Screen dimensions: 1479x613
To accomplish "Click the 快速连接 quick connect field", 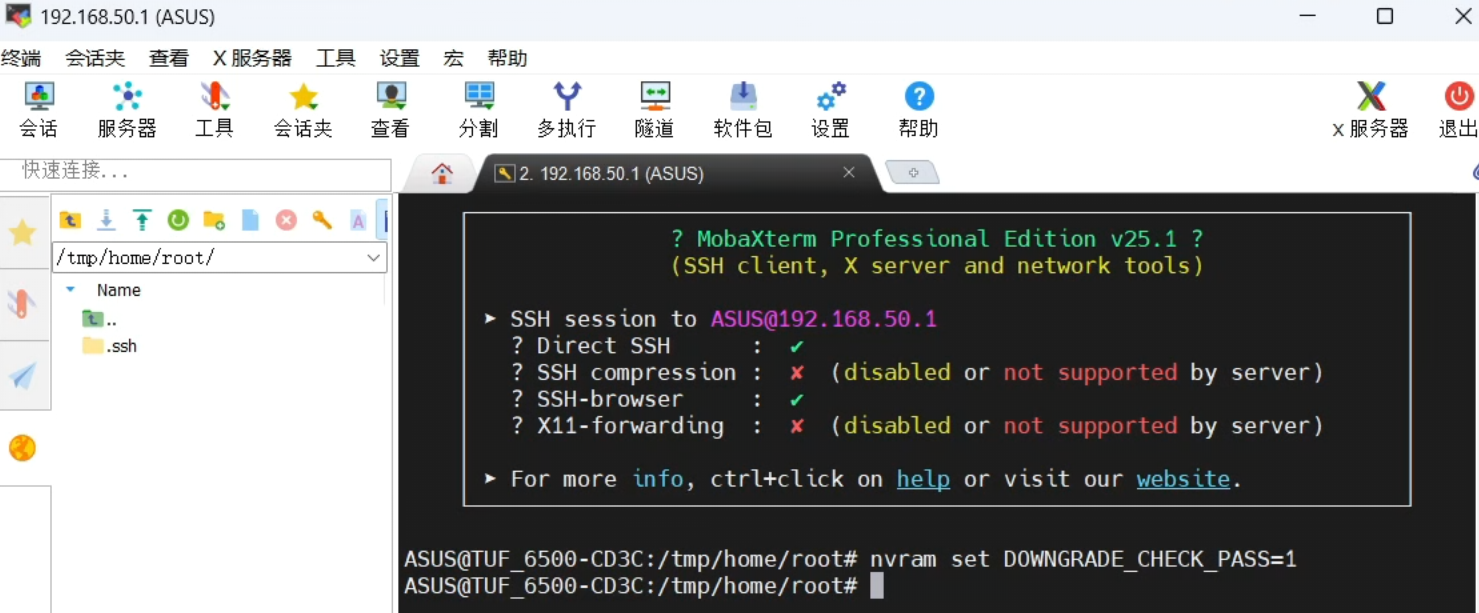I will (196, 172).
